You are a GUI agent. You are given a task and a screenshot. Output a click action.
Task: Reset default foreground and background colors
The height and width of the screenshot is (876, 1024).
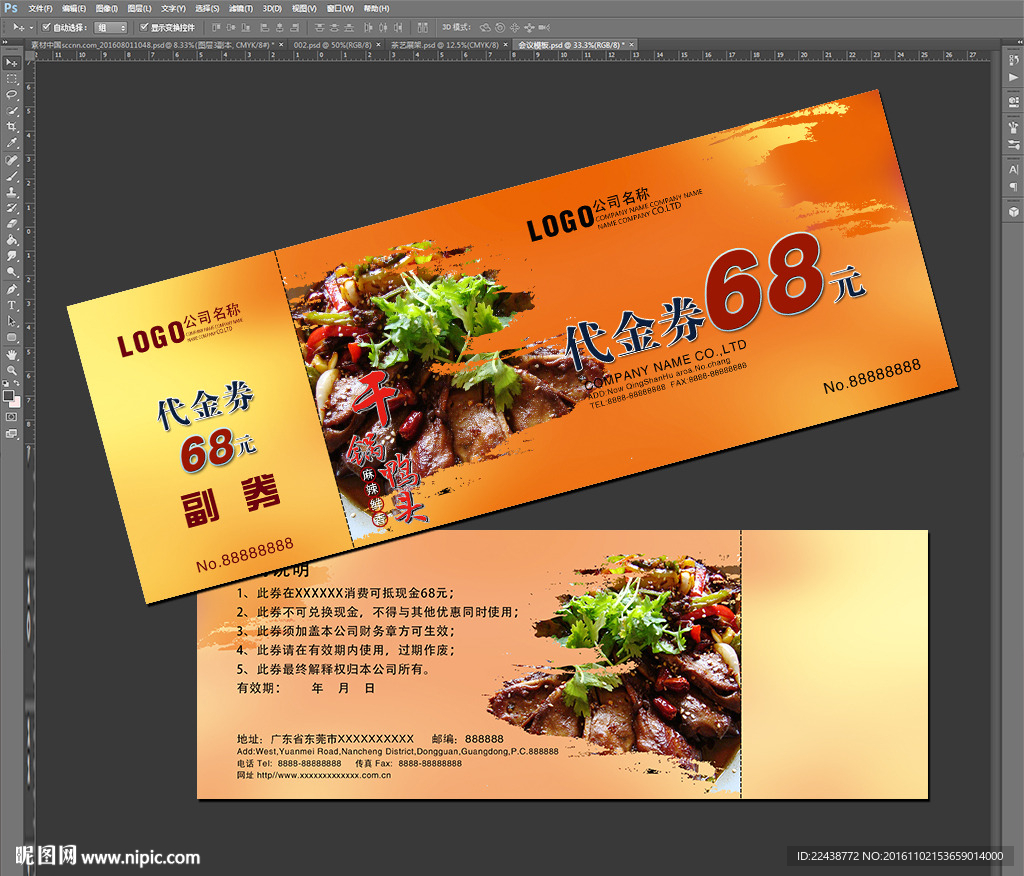click(x=6, y=382)
